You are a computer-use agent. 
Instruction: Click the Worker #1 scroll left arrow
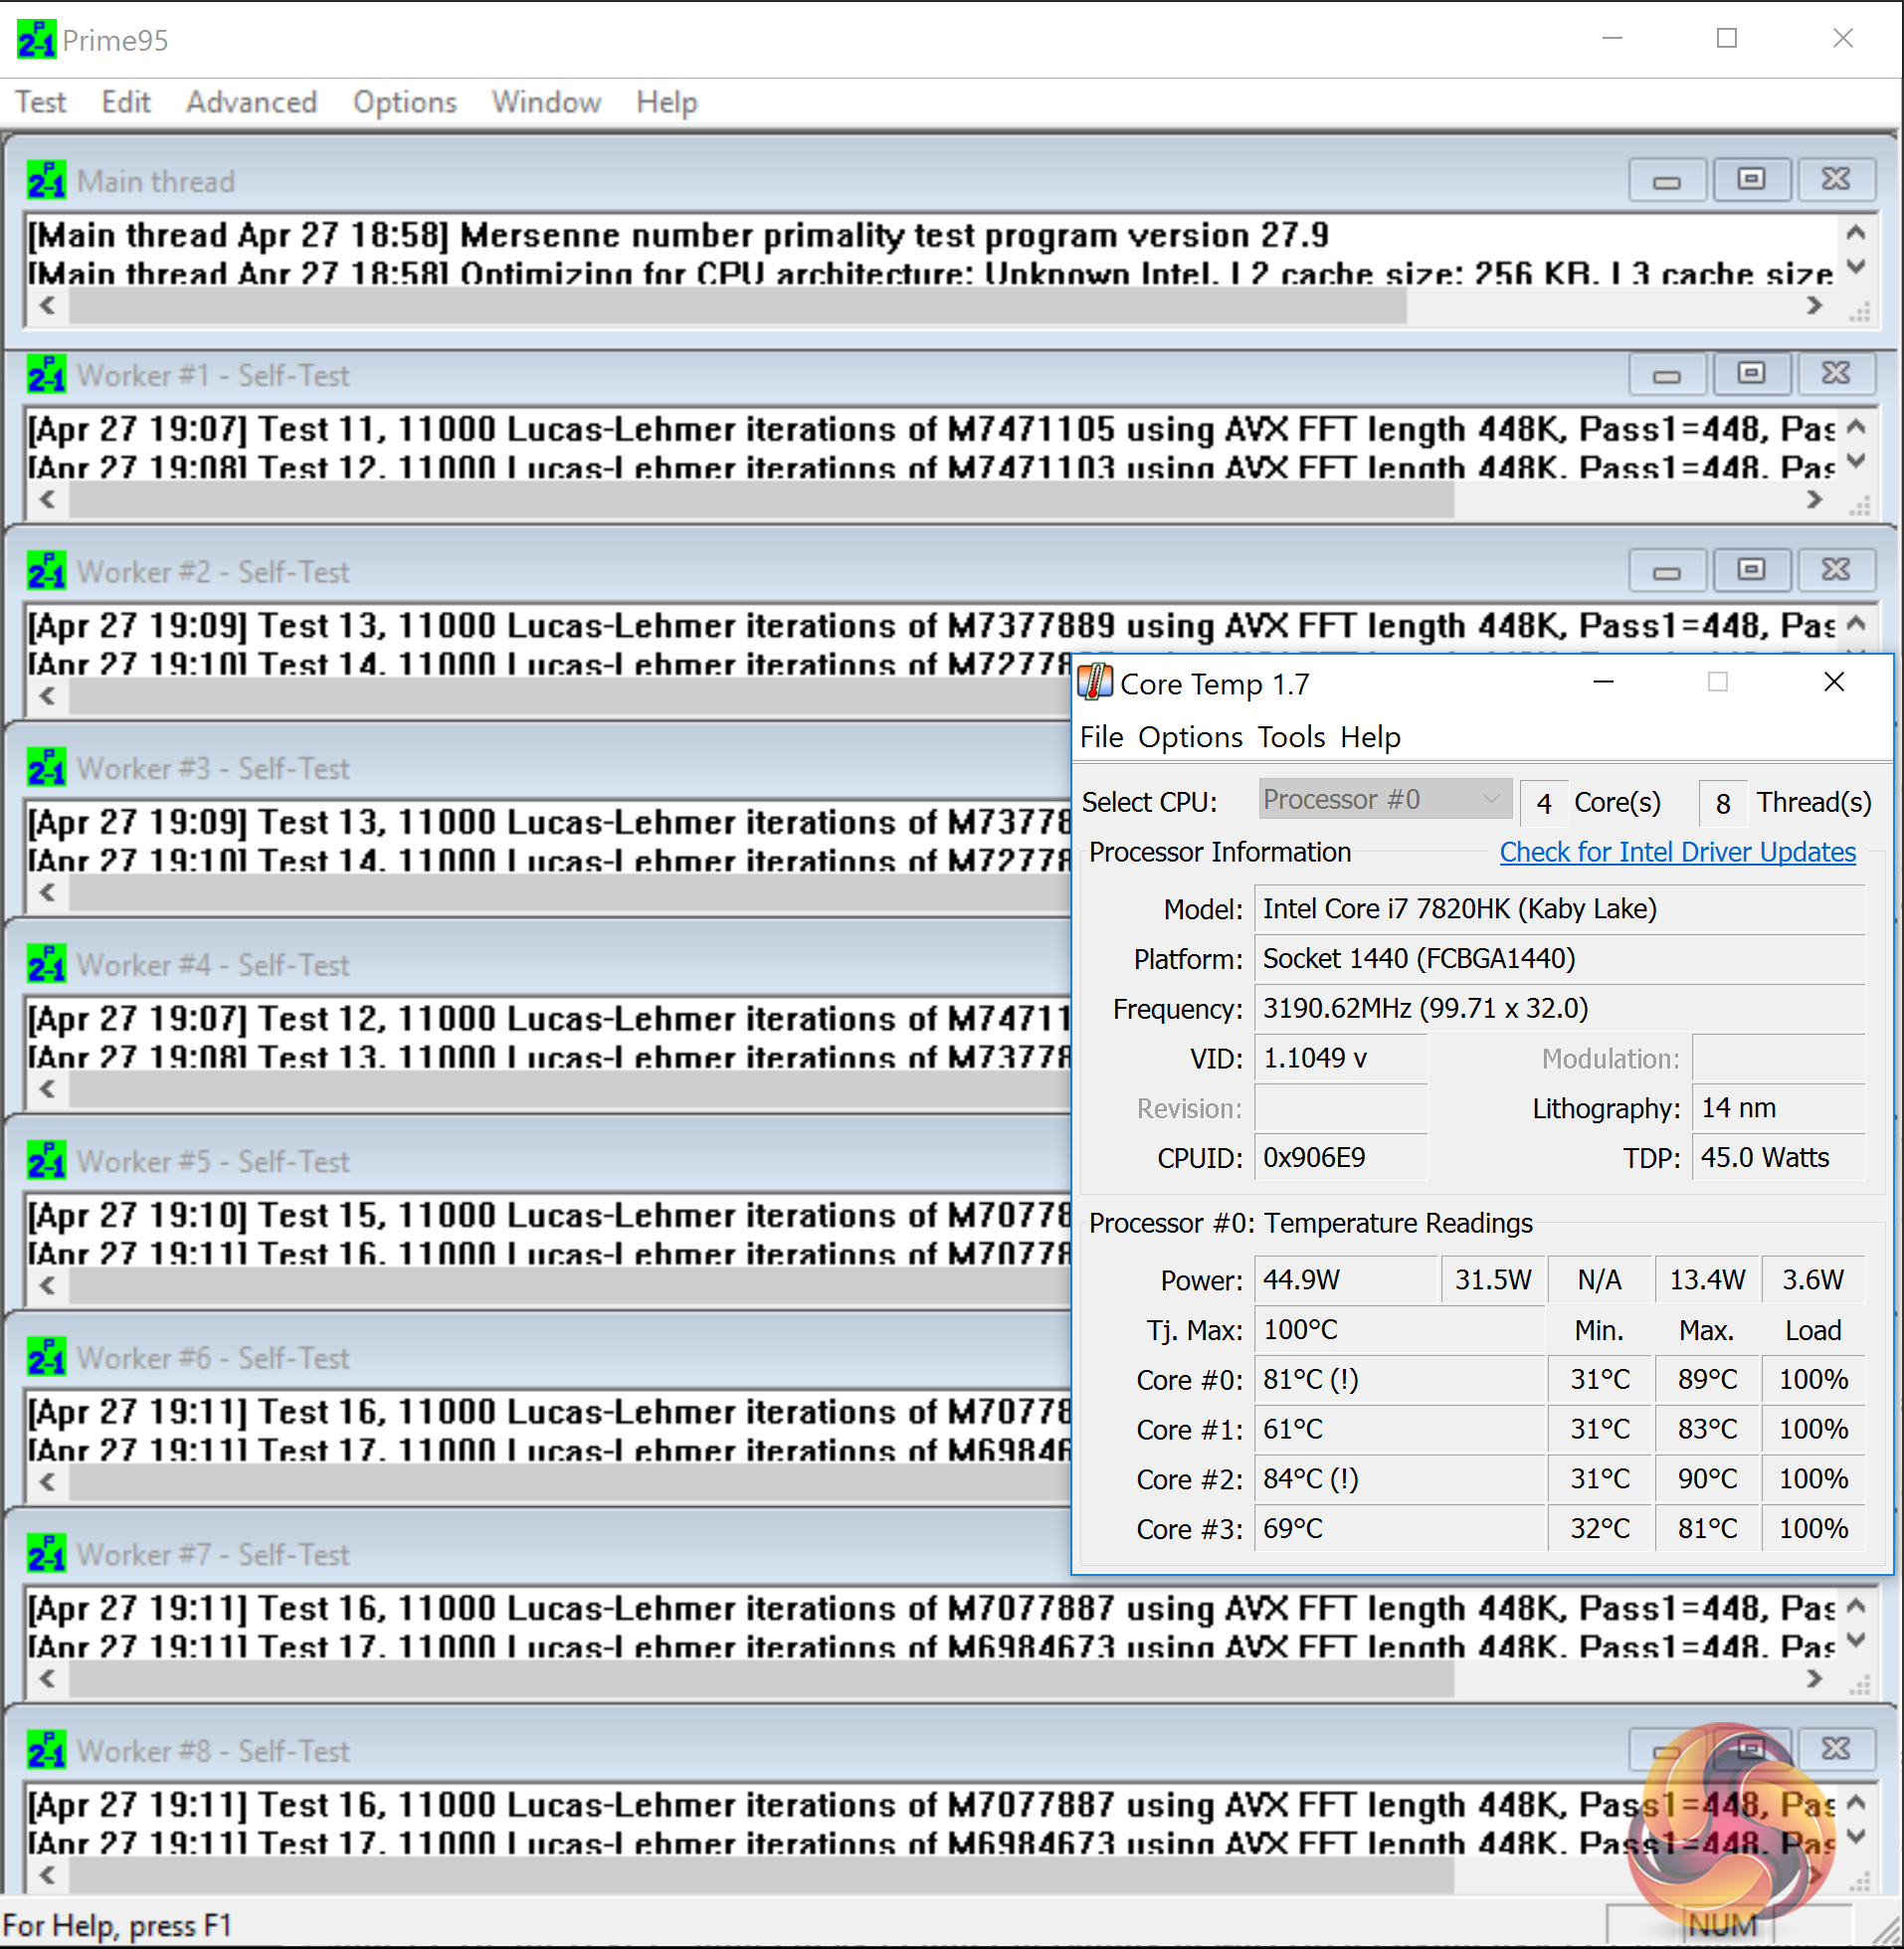pyautogui.click(x=47, y=500)
